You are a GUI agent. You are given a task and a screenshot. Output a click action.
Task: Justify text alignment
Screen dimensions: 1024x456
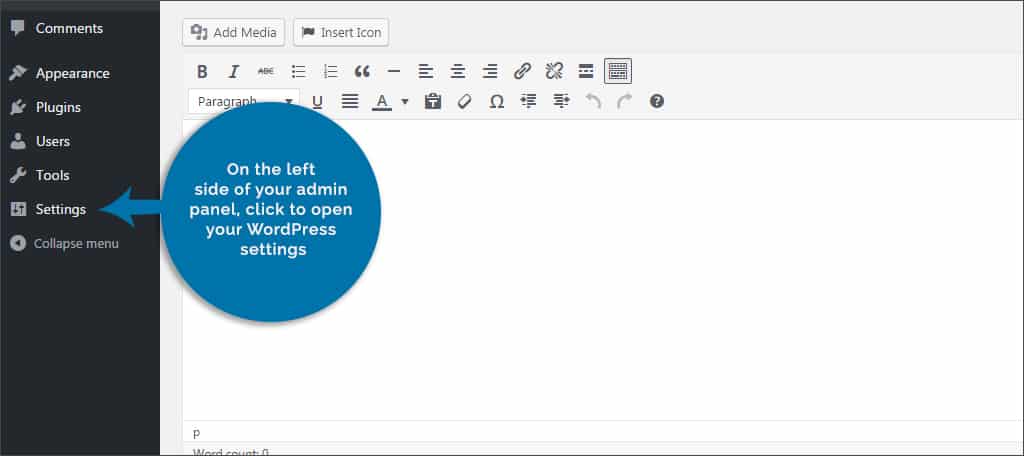(350, 102)
